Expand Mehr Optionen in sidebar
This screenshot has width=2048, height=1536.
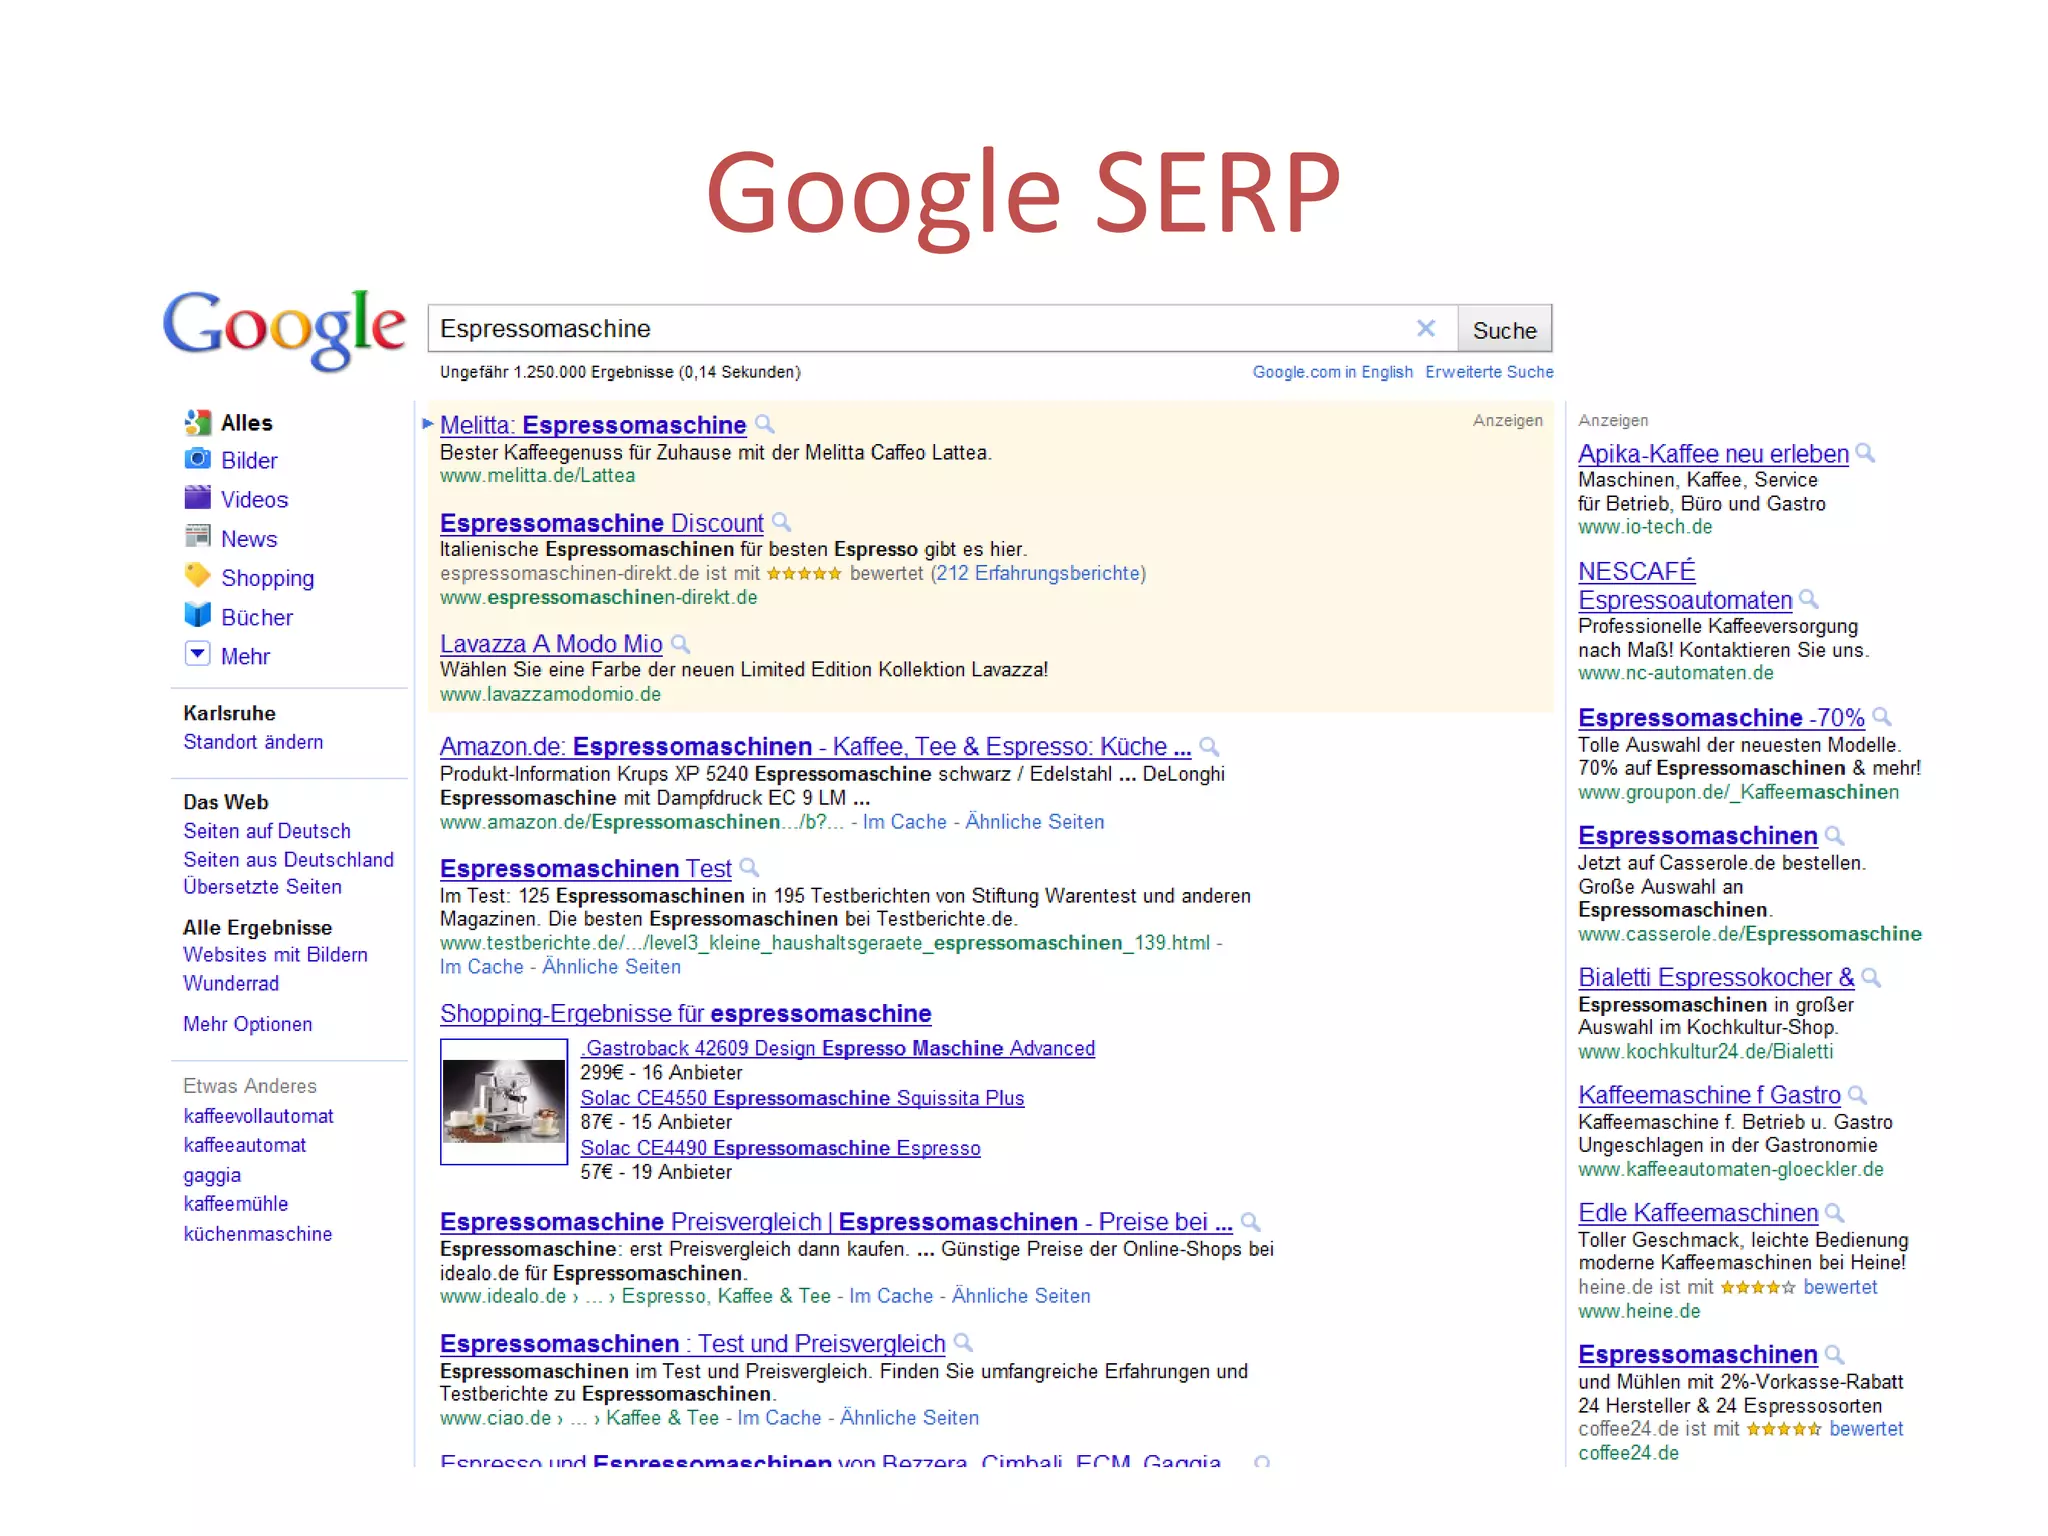(247, 1023)
